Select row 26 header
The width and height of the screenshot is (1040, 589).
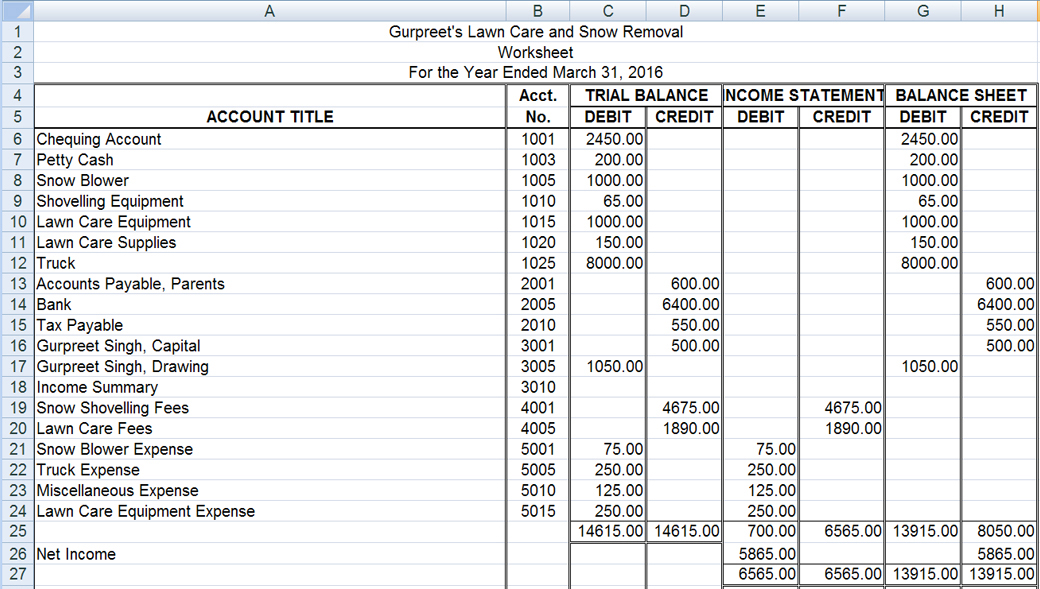pos(16,553)
